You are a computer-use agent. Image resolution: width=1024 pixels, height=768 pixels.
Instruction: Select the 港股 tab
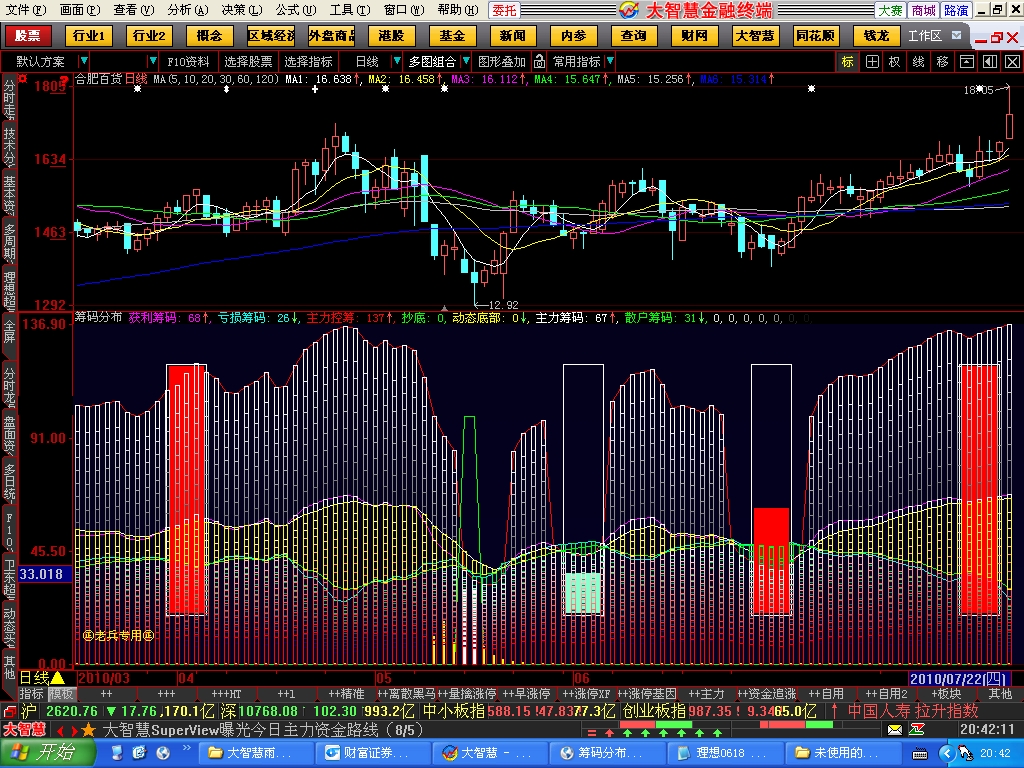point(391,36)
